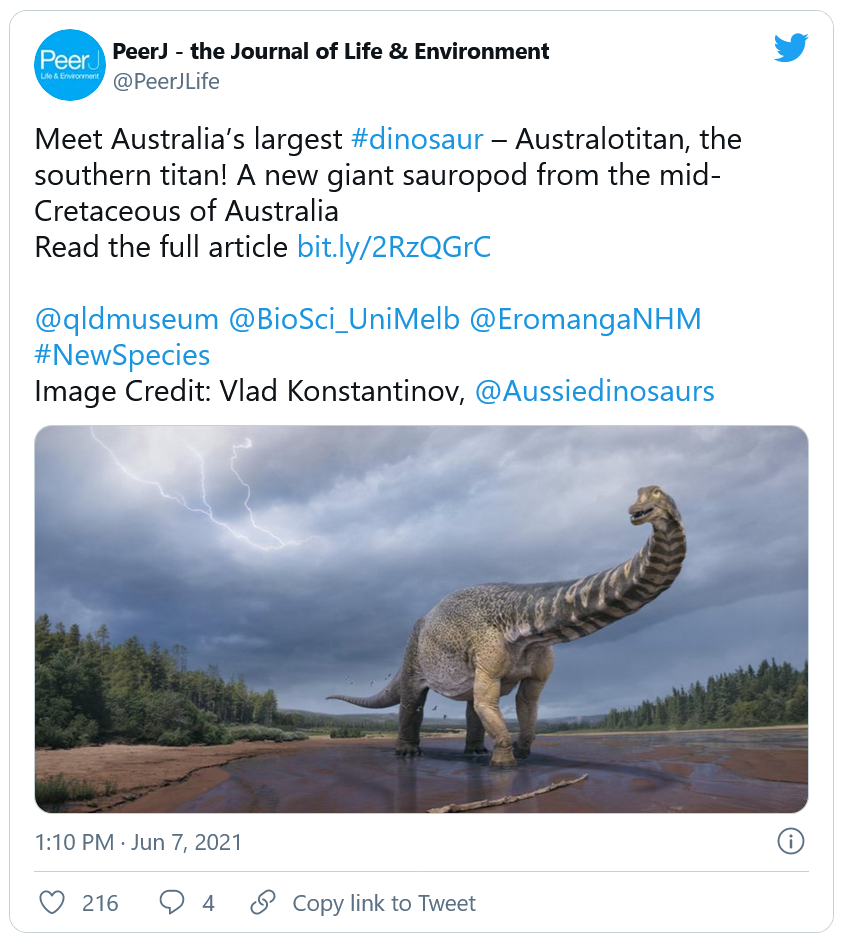Follow the bit.ly/2RzQGrC article link

394,247
